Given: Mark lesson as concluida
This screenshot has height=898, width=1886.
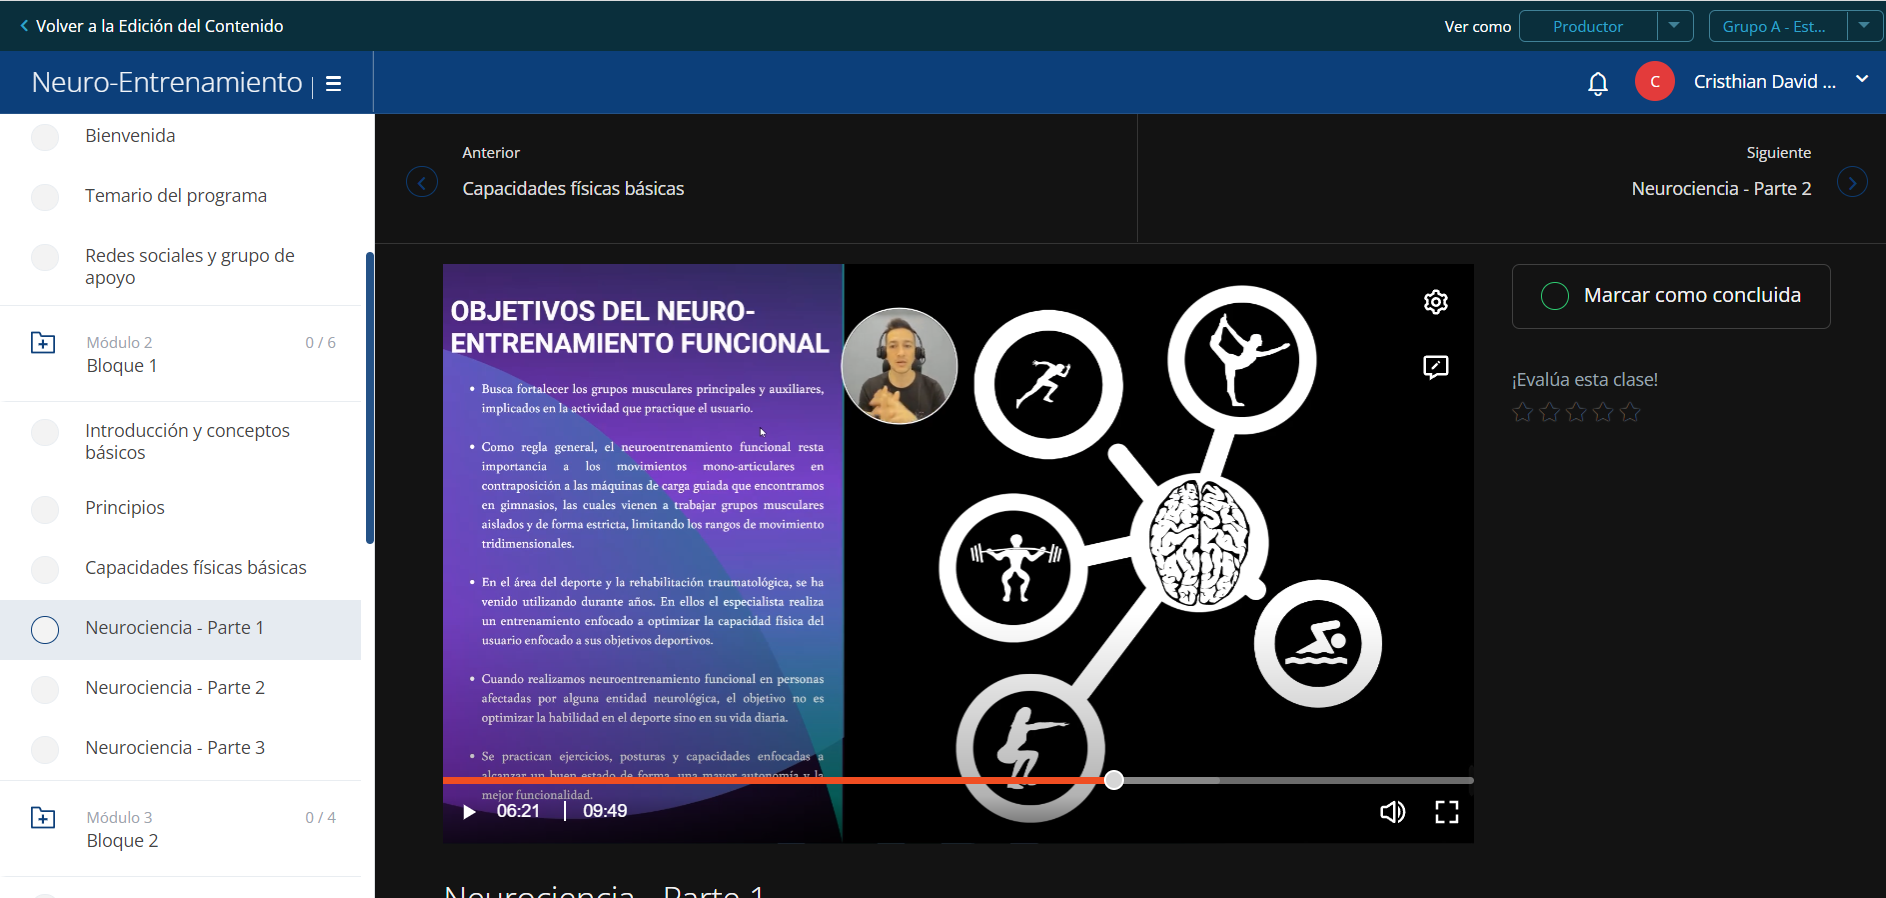Looking at the screenshot, I should [1671, 296].
